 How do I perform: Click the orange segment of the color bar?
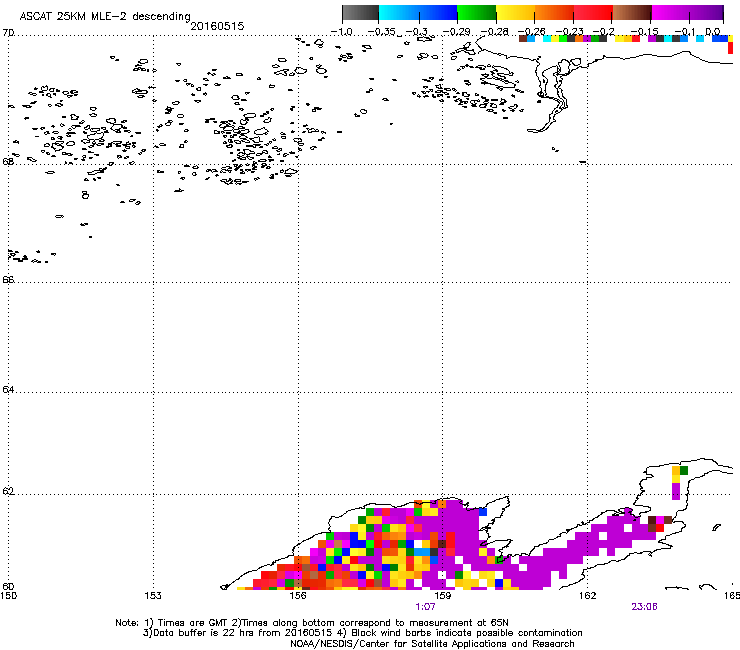[x=554, y=13]
